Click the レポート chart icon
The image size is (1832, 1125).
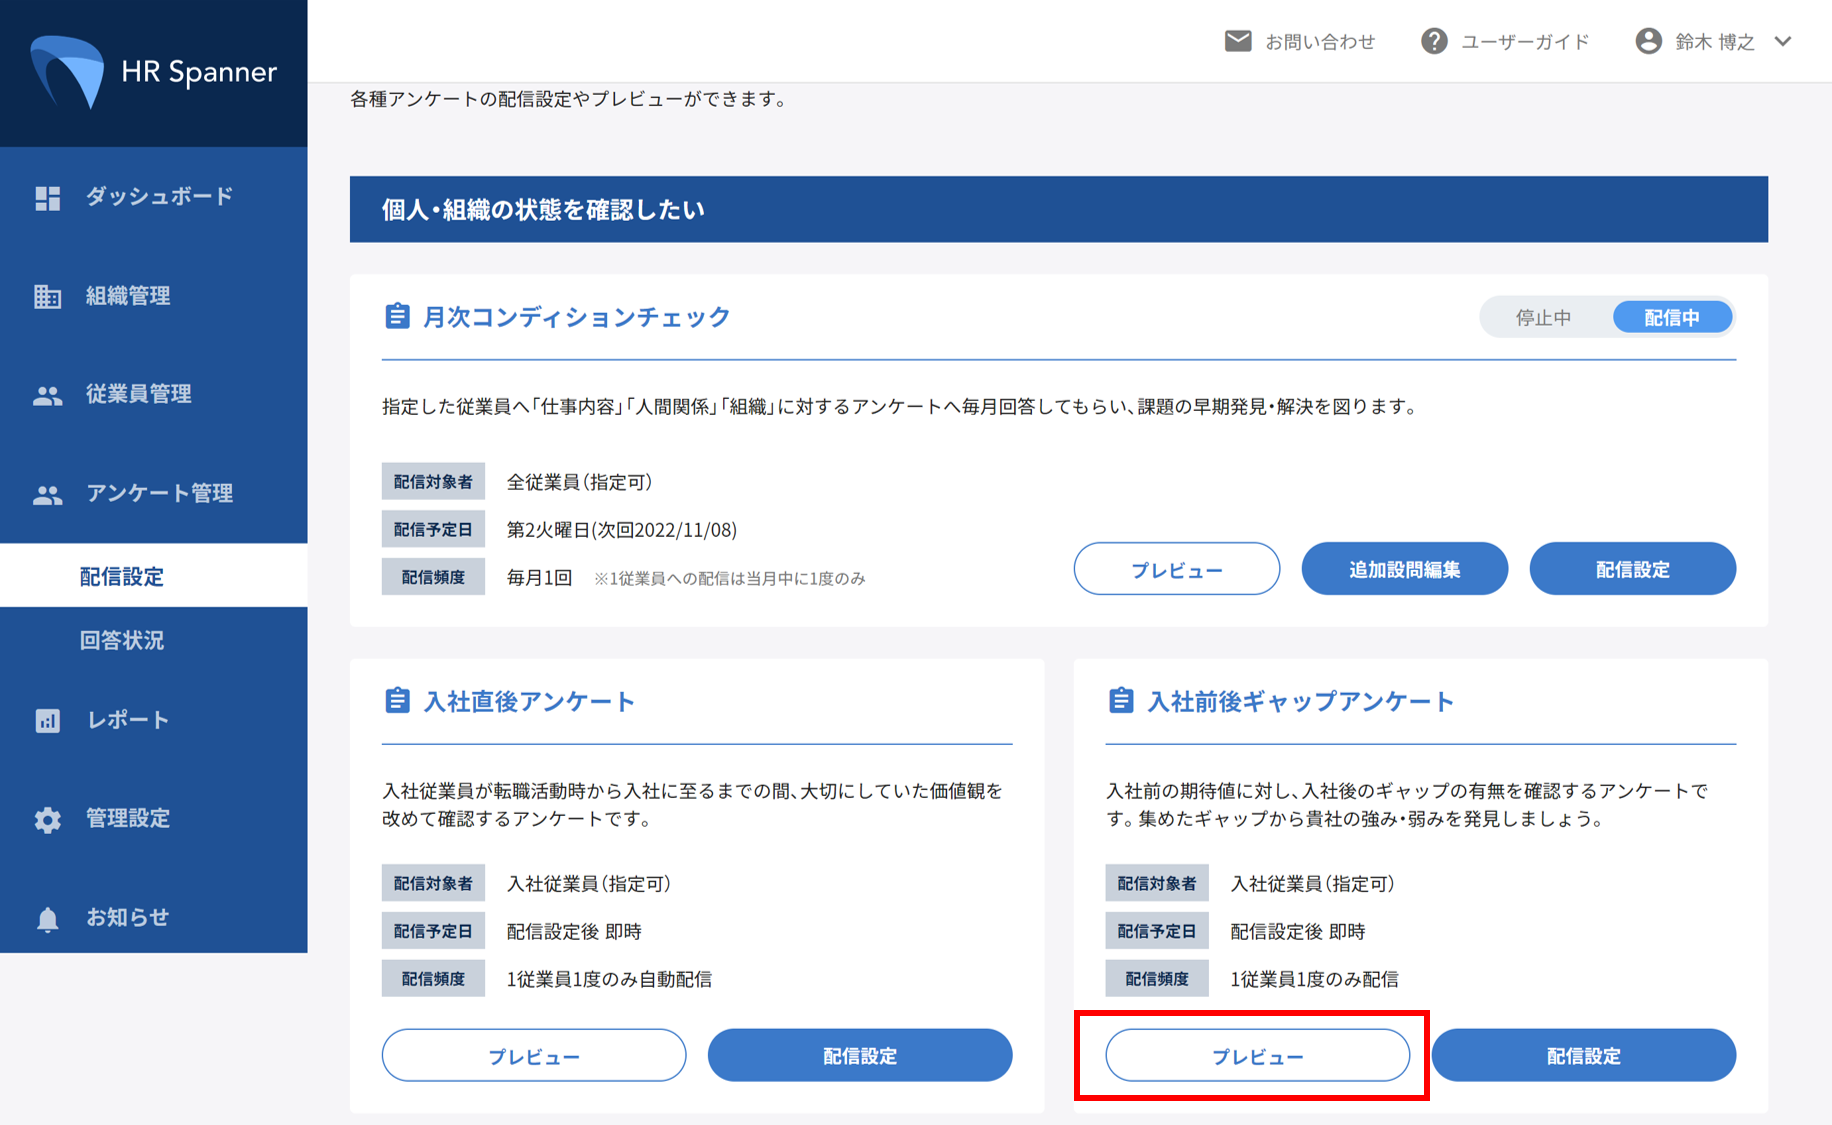coord(47,721)
